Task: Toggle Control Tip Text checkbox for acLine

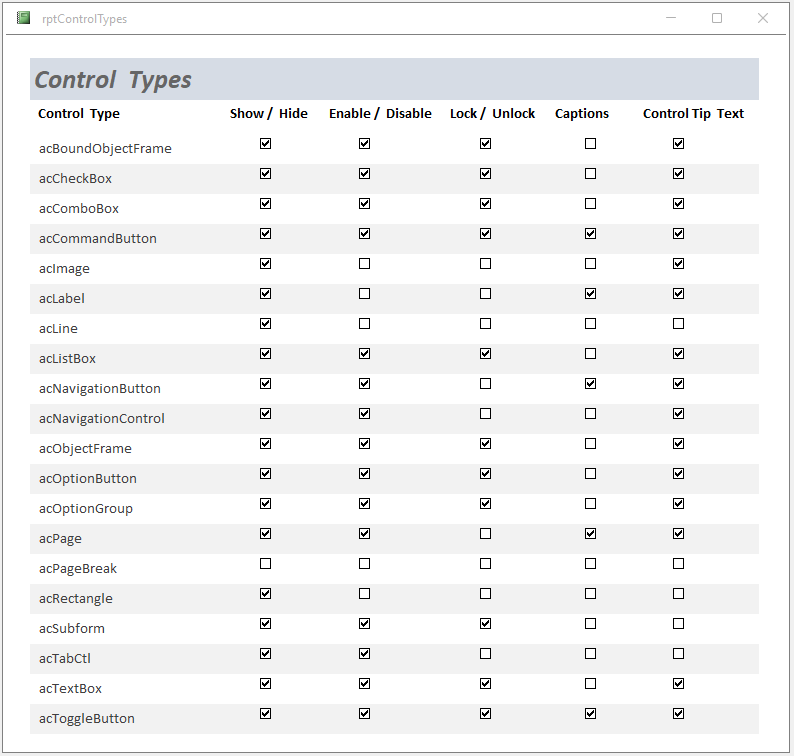Action: coord(678,323)
